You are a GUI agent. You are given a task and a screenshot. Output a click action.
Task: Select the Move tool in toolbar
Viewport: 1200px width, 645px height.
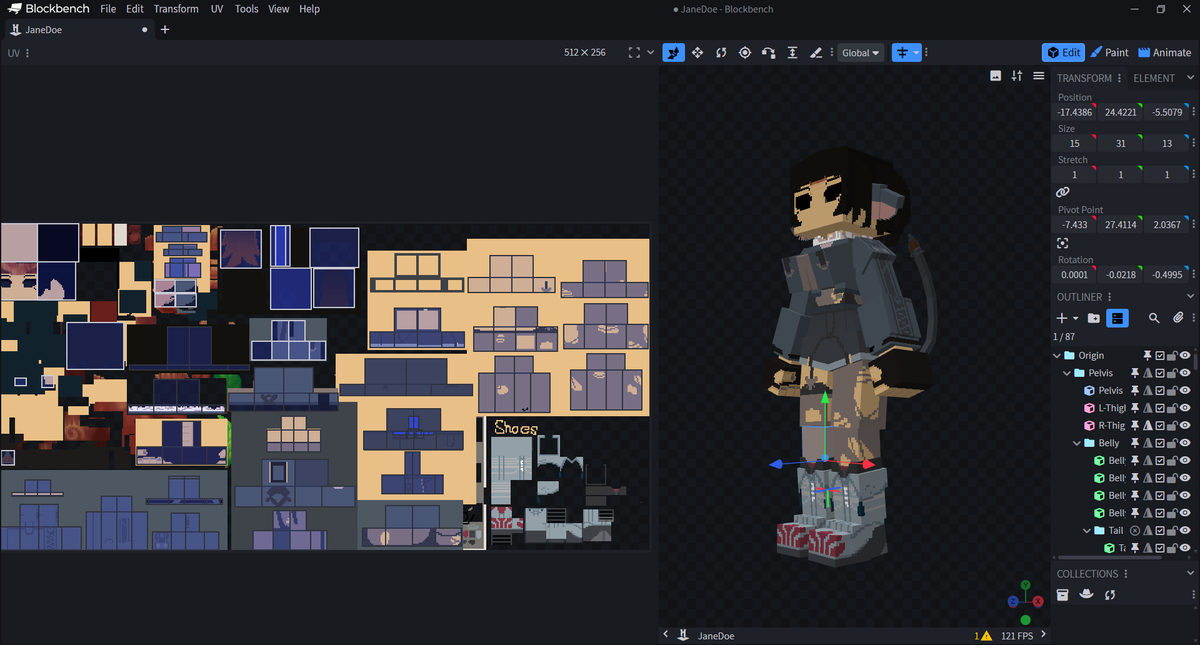point(674,52)
